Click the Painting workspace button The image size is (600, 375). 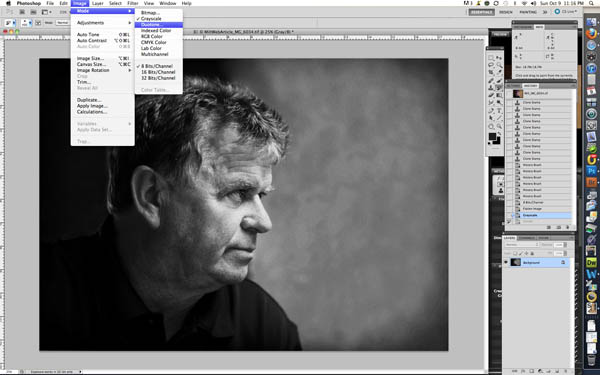coord(528,12)
